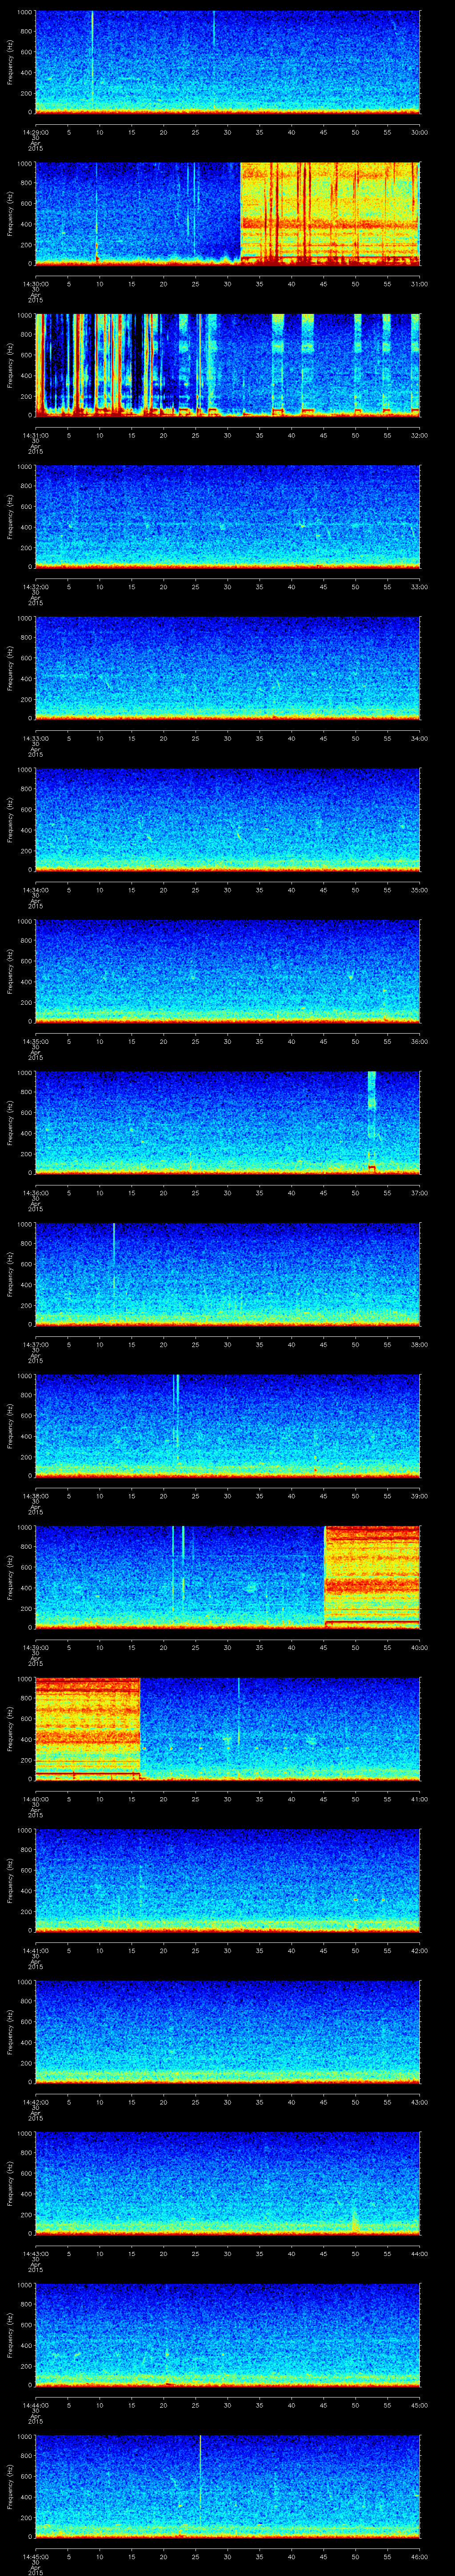455x2576 pixels.
Task: Click the 33:00 end-of-axis time label
Action: click(x=420, y=587)
